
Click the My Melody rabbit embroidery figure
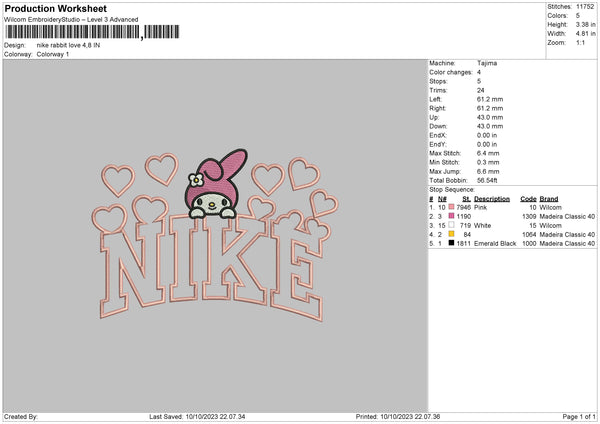click(x=216, y=184)
